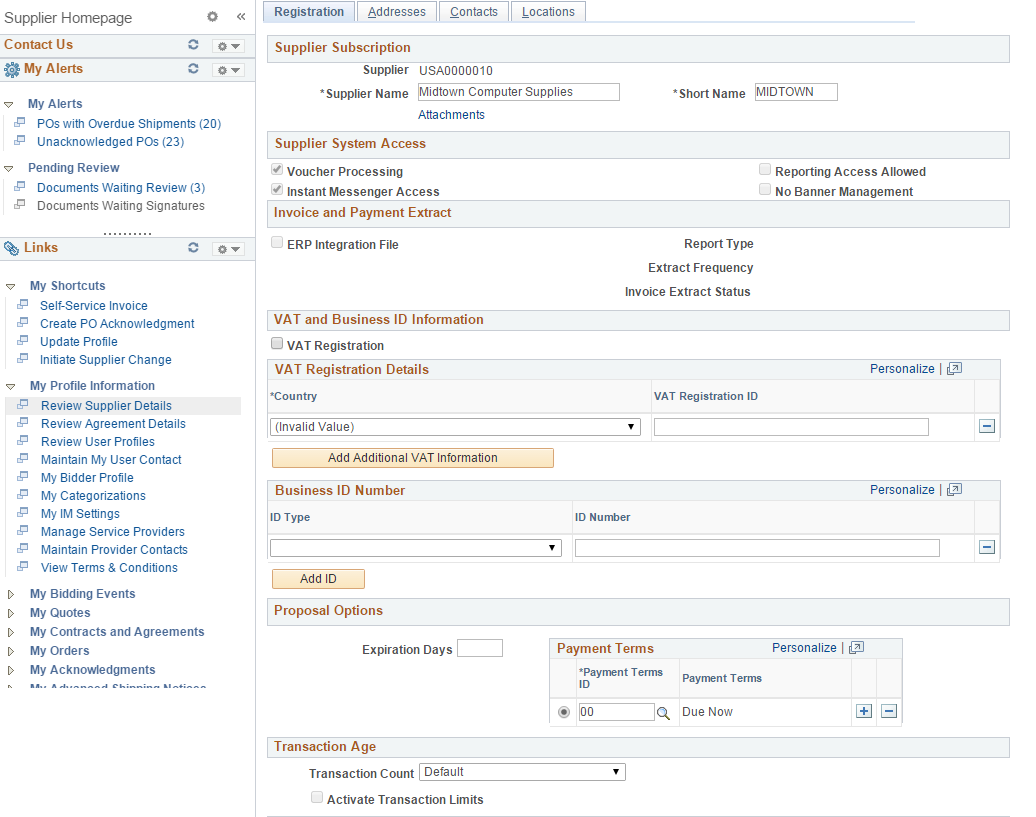The image size is (1036, 817).
Task: Click icon beside Update Profile
Action: pos(23,340)
